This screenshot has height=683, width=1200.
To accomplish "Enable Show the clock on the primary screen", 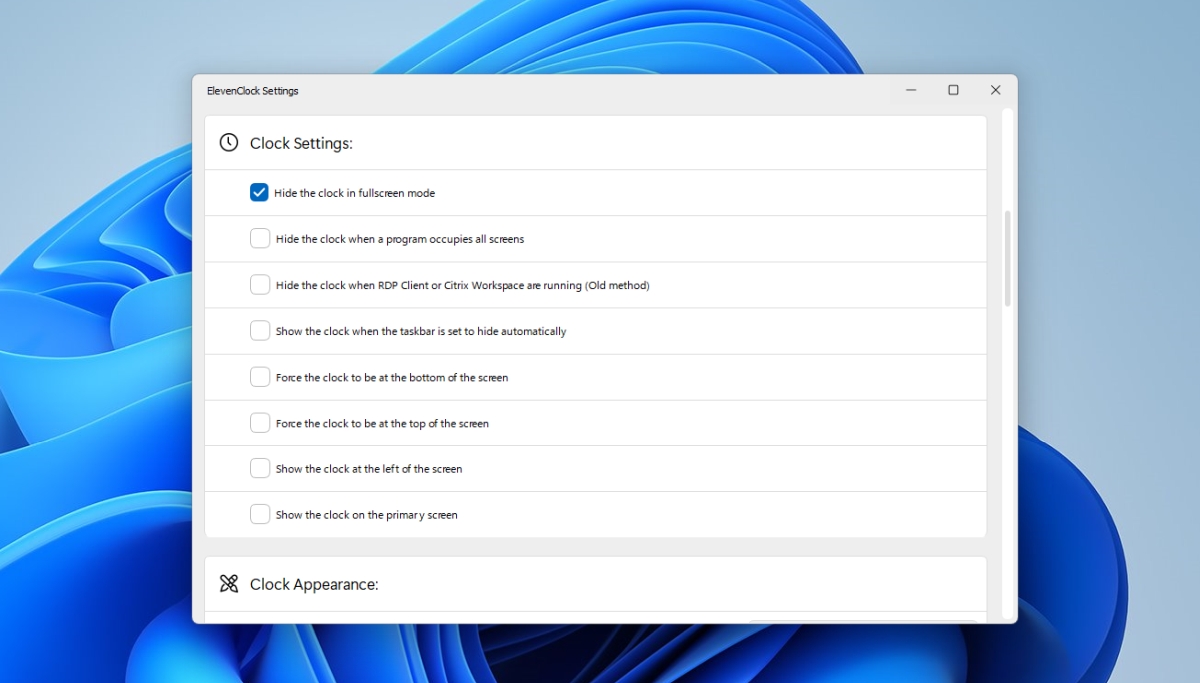I will (x=260, y=514).
